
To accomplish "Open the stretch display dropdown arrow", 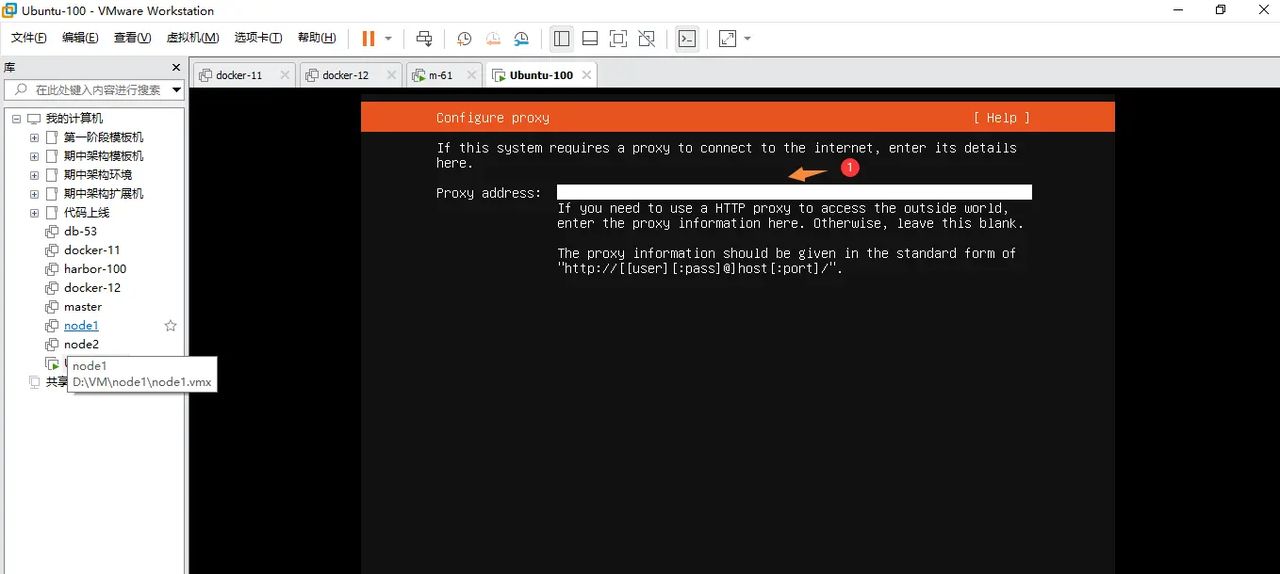I will point(747,38).
